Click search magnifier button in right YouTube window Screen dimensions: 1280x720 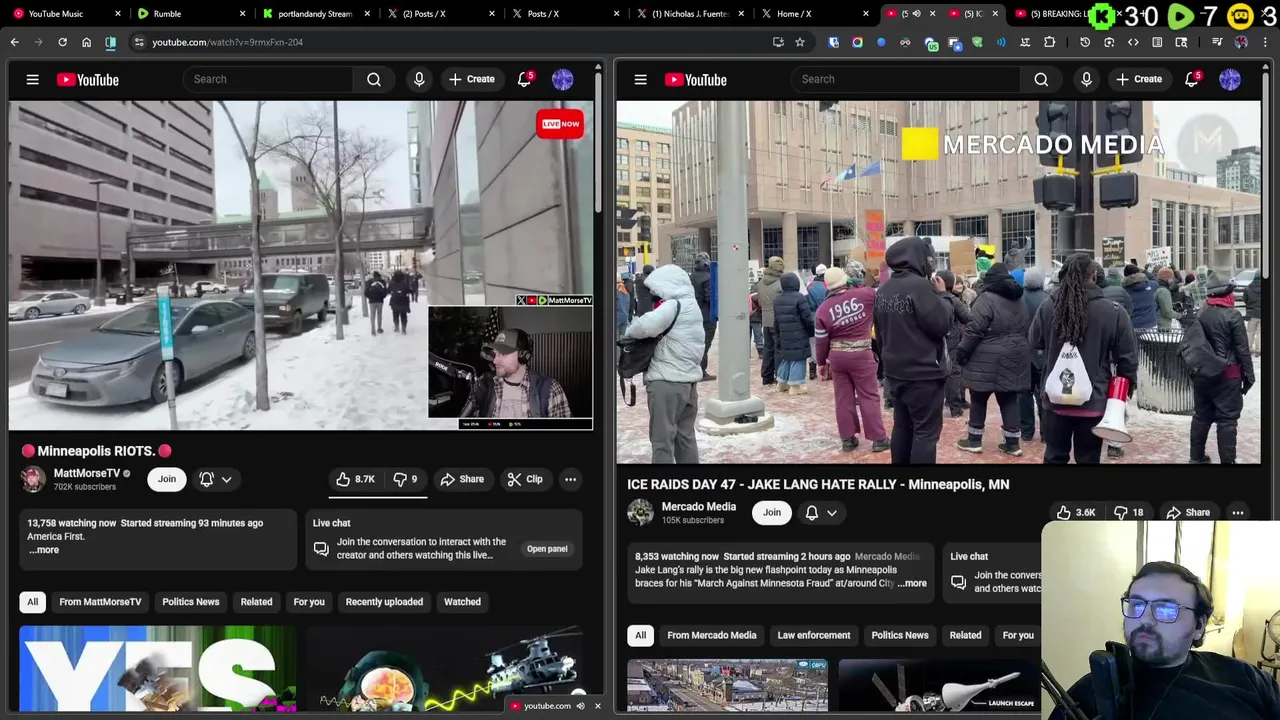(x=1041, y=79)
